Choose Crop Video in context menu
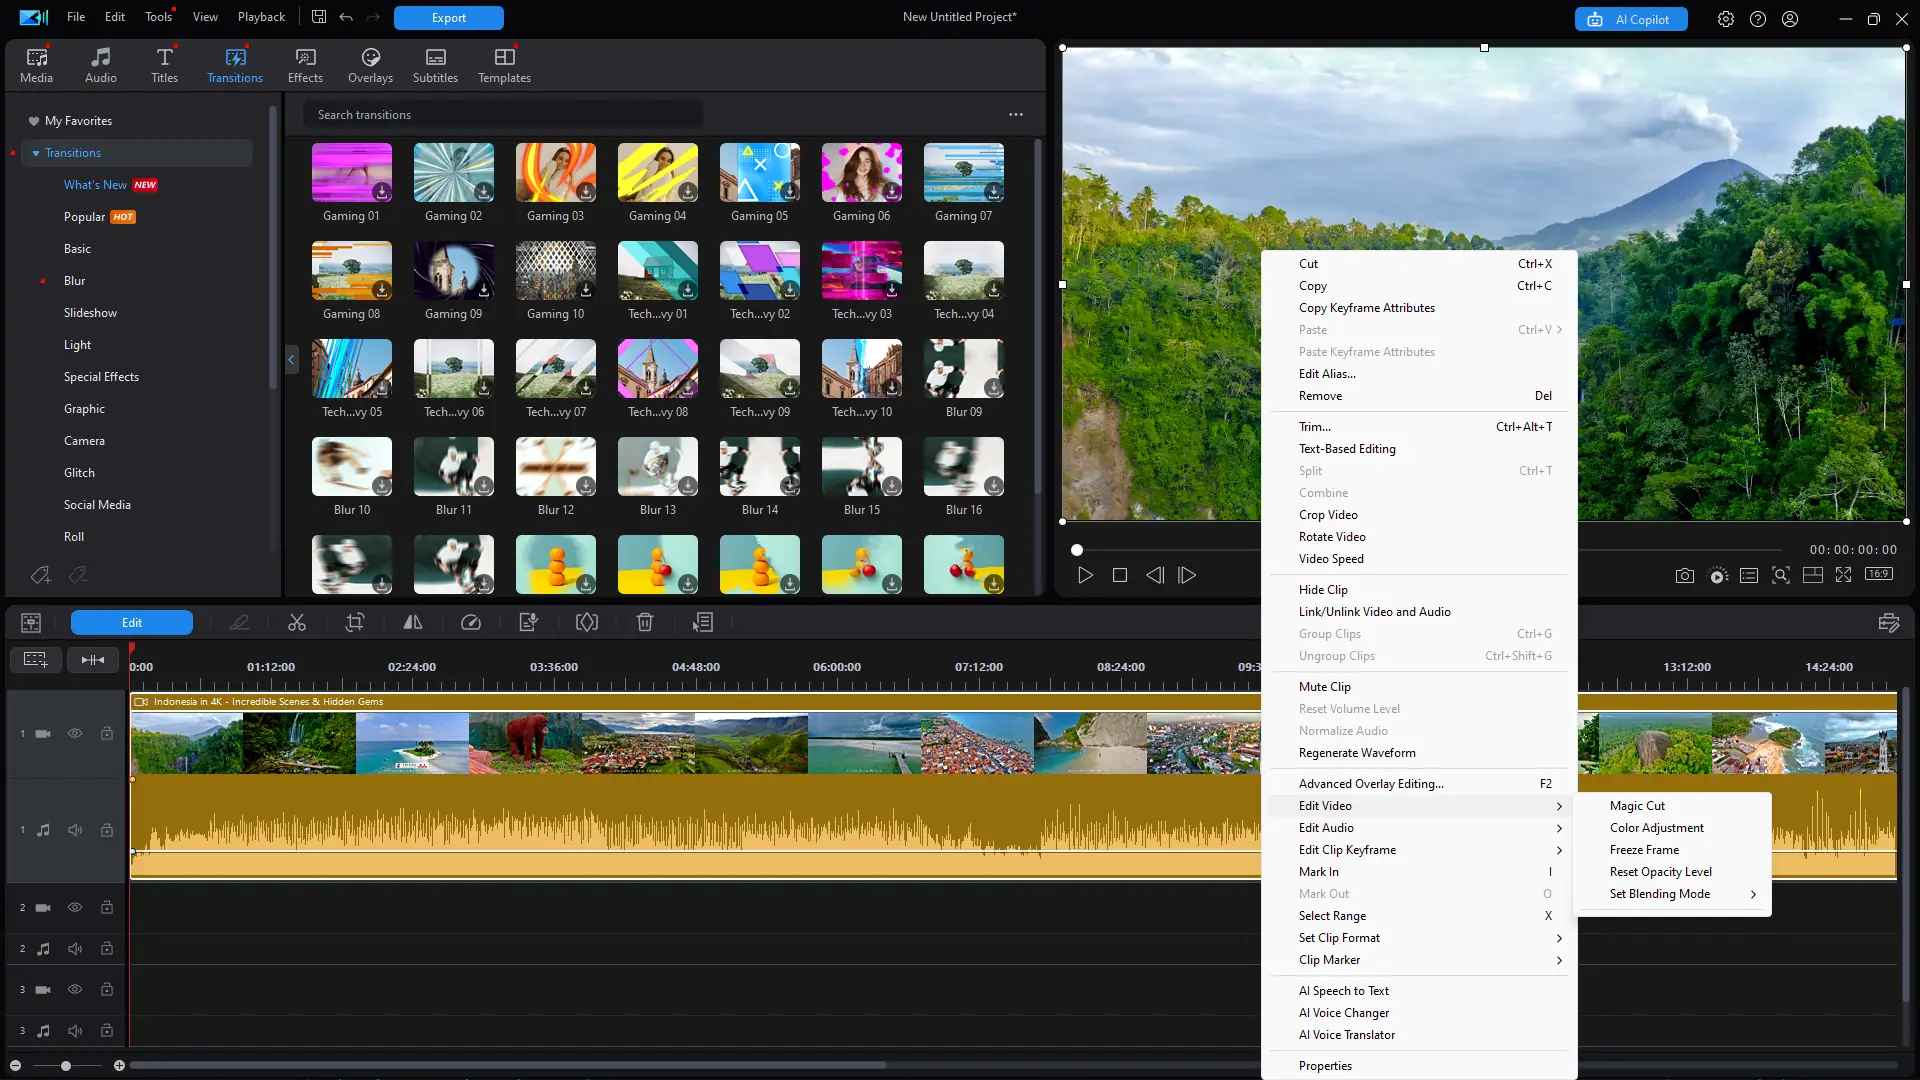Viewport: 1920px width, 1080px height. coord(1328,515)
